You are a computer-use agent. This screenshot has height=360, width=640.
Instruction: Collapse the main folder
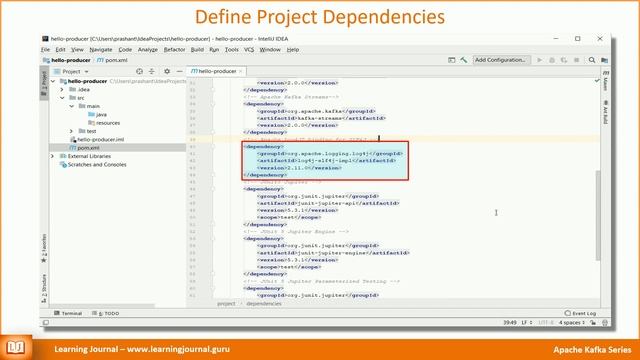click(71, 106)
